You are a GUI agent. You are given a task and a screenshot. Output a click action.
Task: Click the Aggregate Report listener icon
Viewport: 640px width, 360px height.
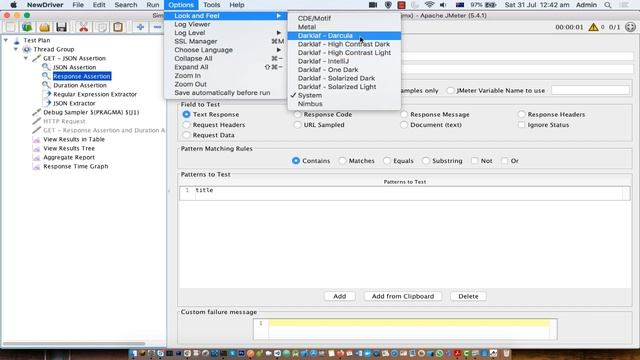point(36,157)
